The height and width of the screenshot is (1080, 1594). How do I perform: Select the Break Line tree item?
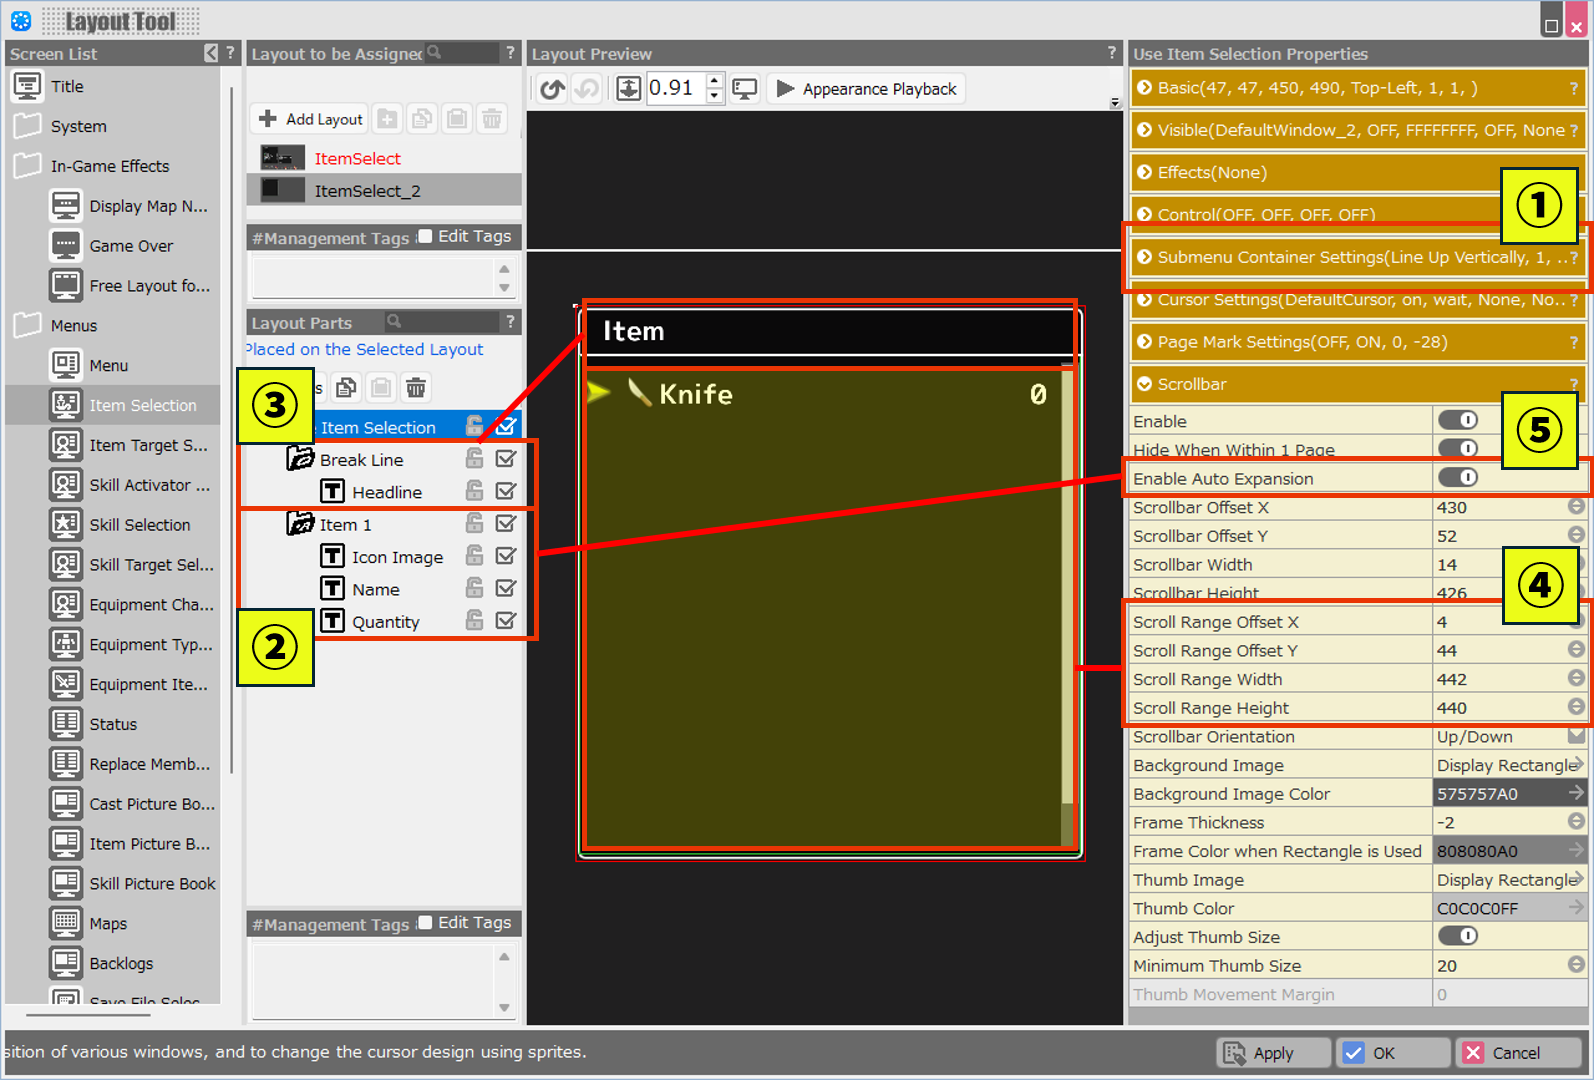click(361, 460)
